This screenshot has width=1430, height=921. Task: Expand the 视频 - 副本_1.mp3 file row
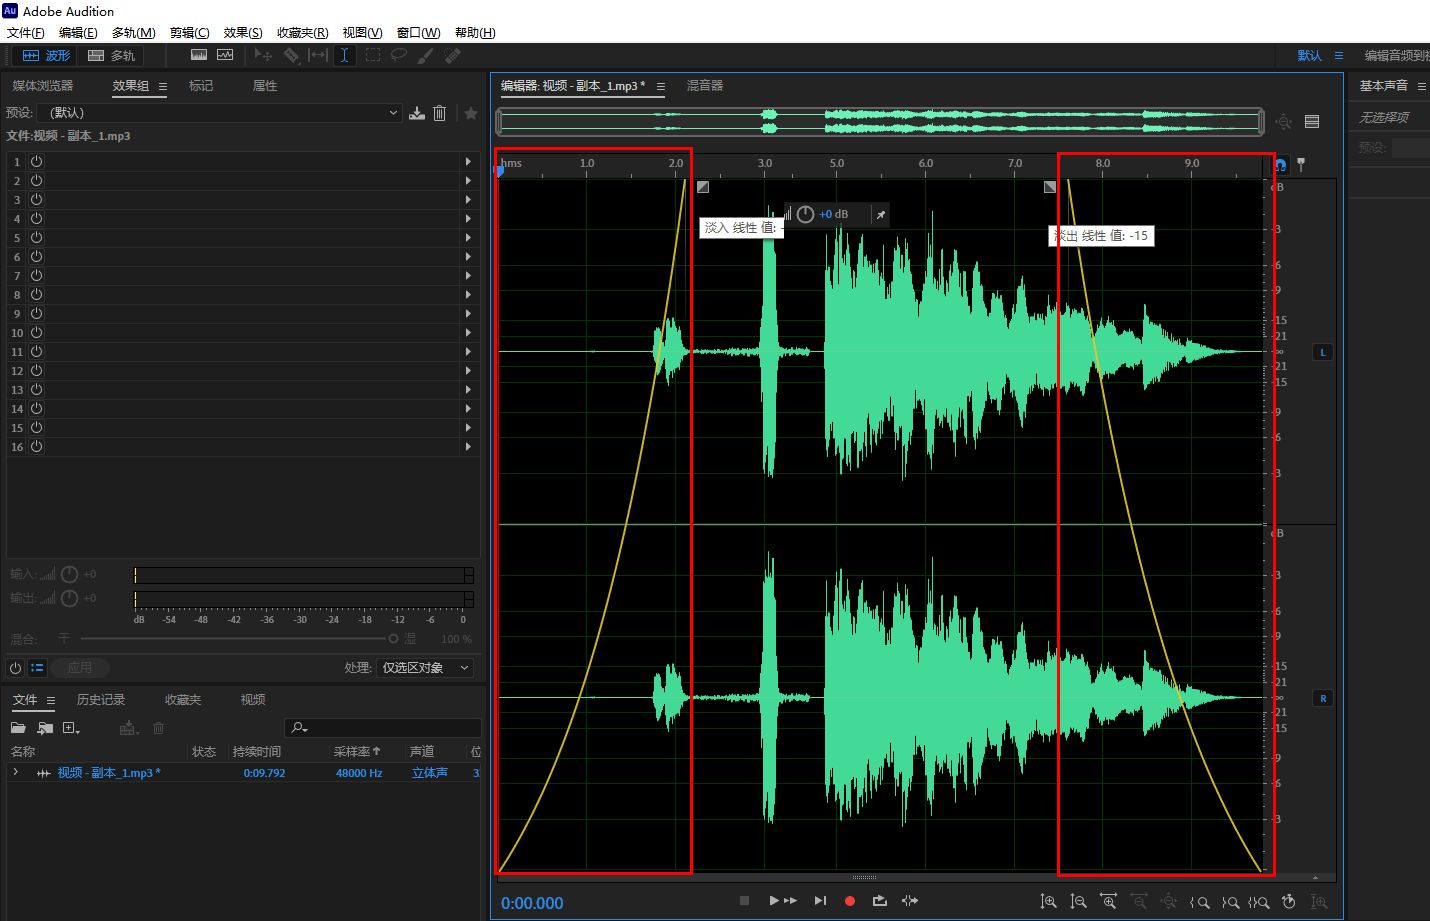click(x=16, y=772)
